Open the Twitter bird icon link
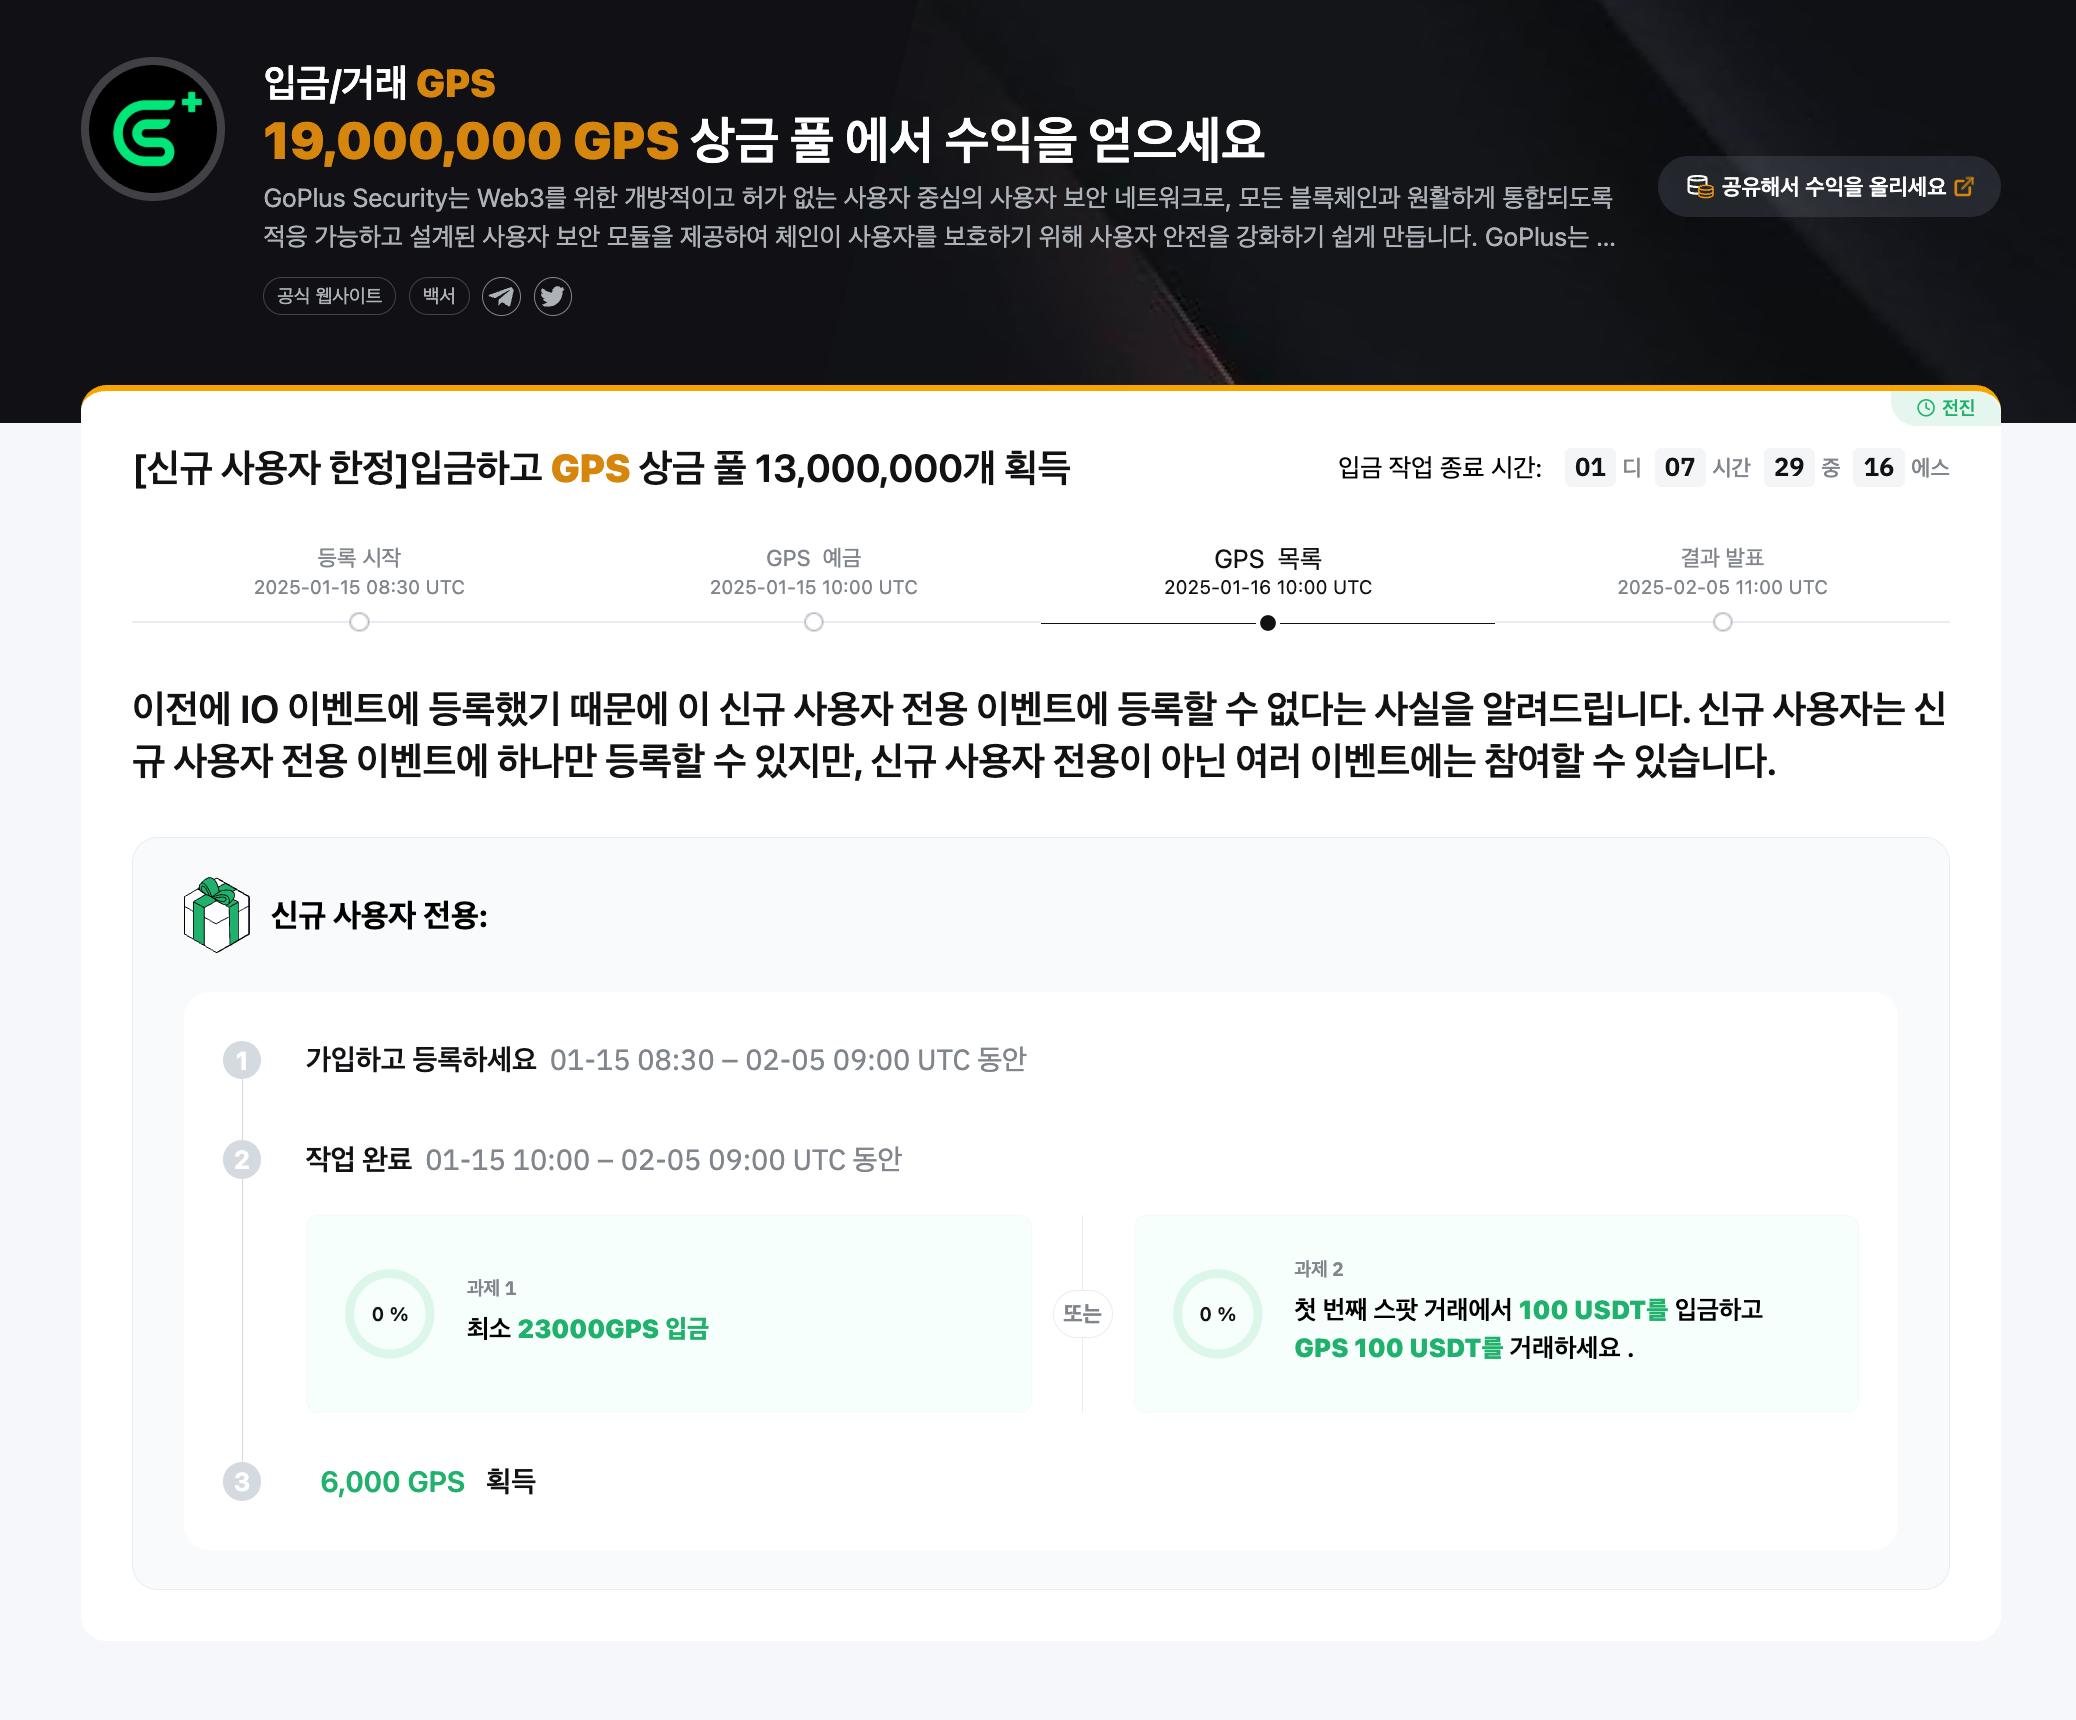This screenshot has height=1720, width=2076. [x=552, y=296]
